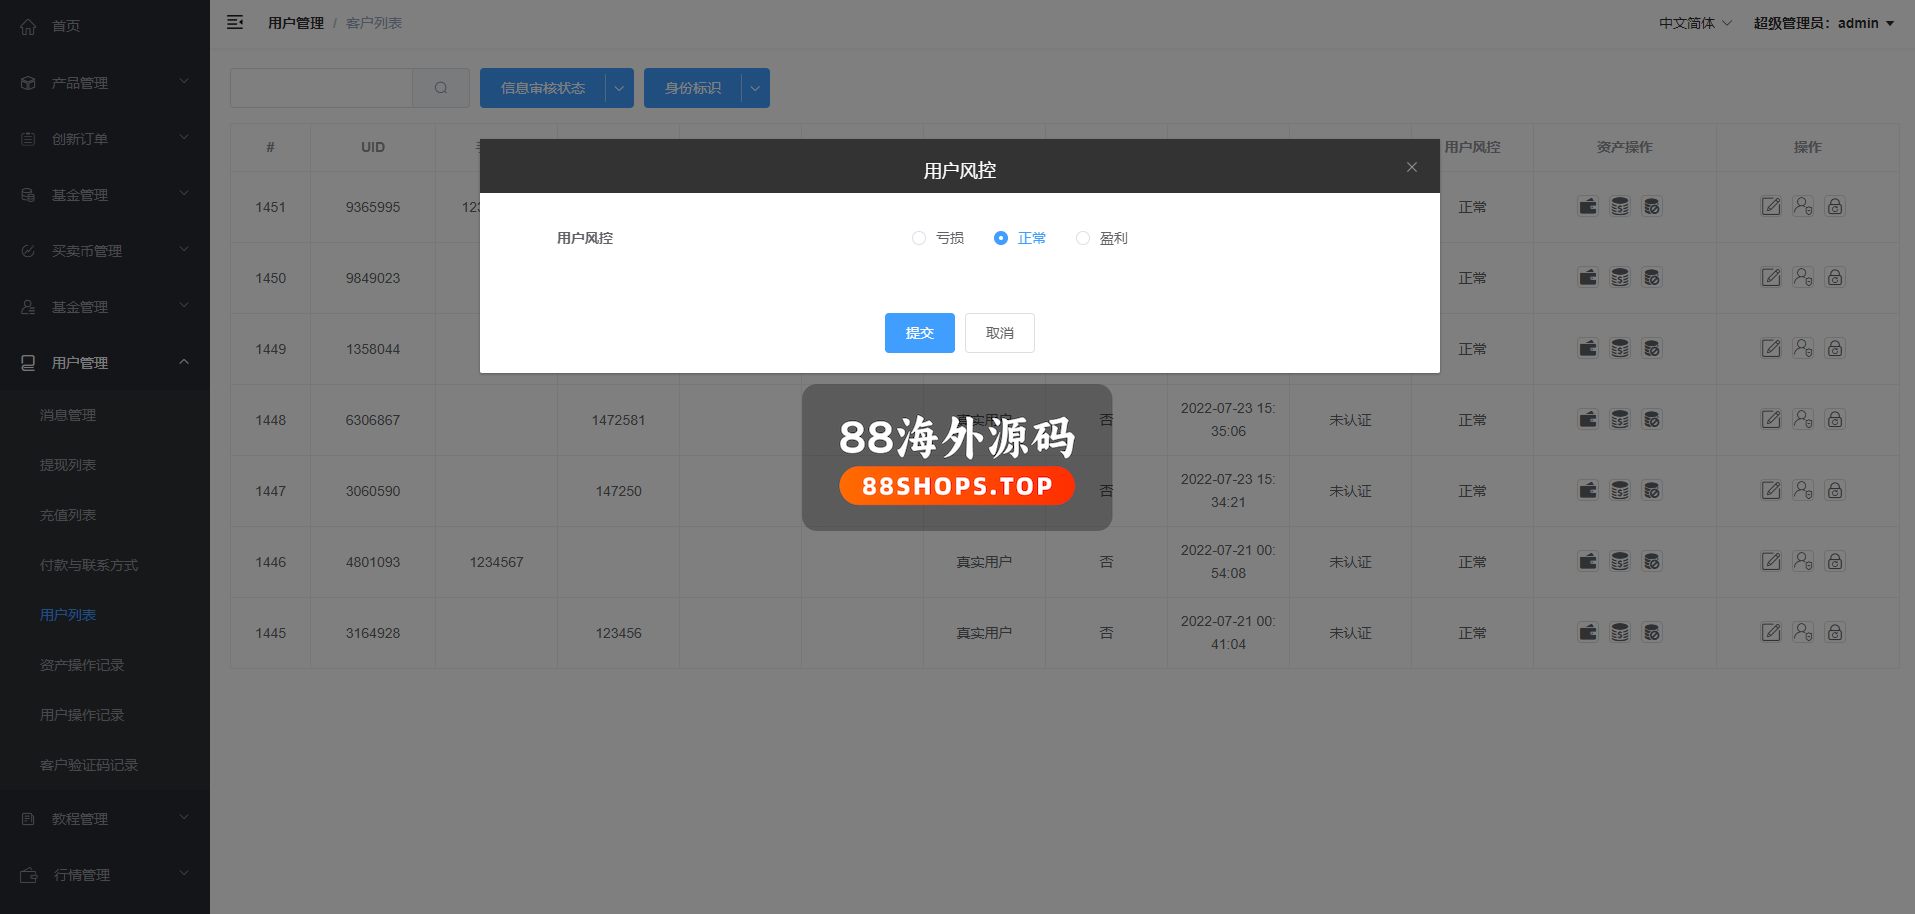Open user risk control icon for row 1447
The image size is (1915, 914).
(1803, 491)
